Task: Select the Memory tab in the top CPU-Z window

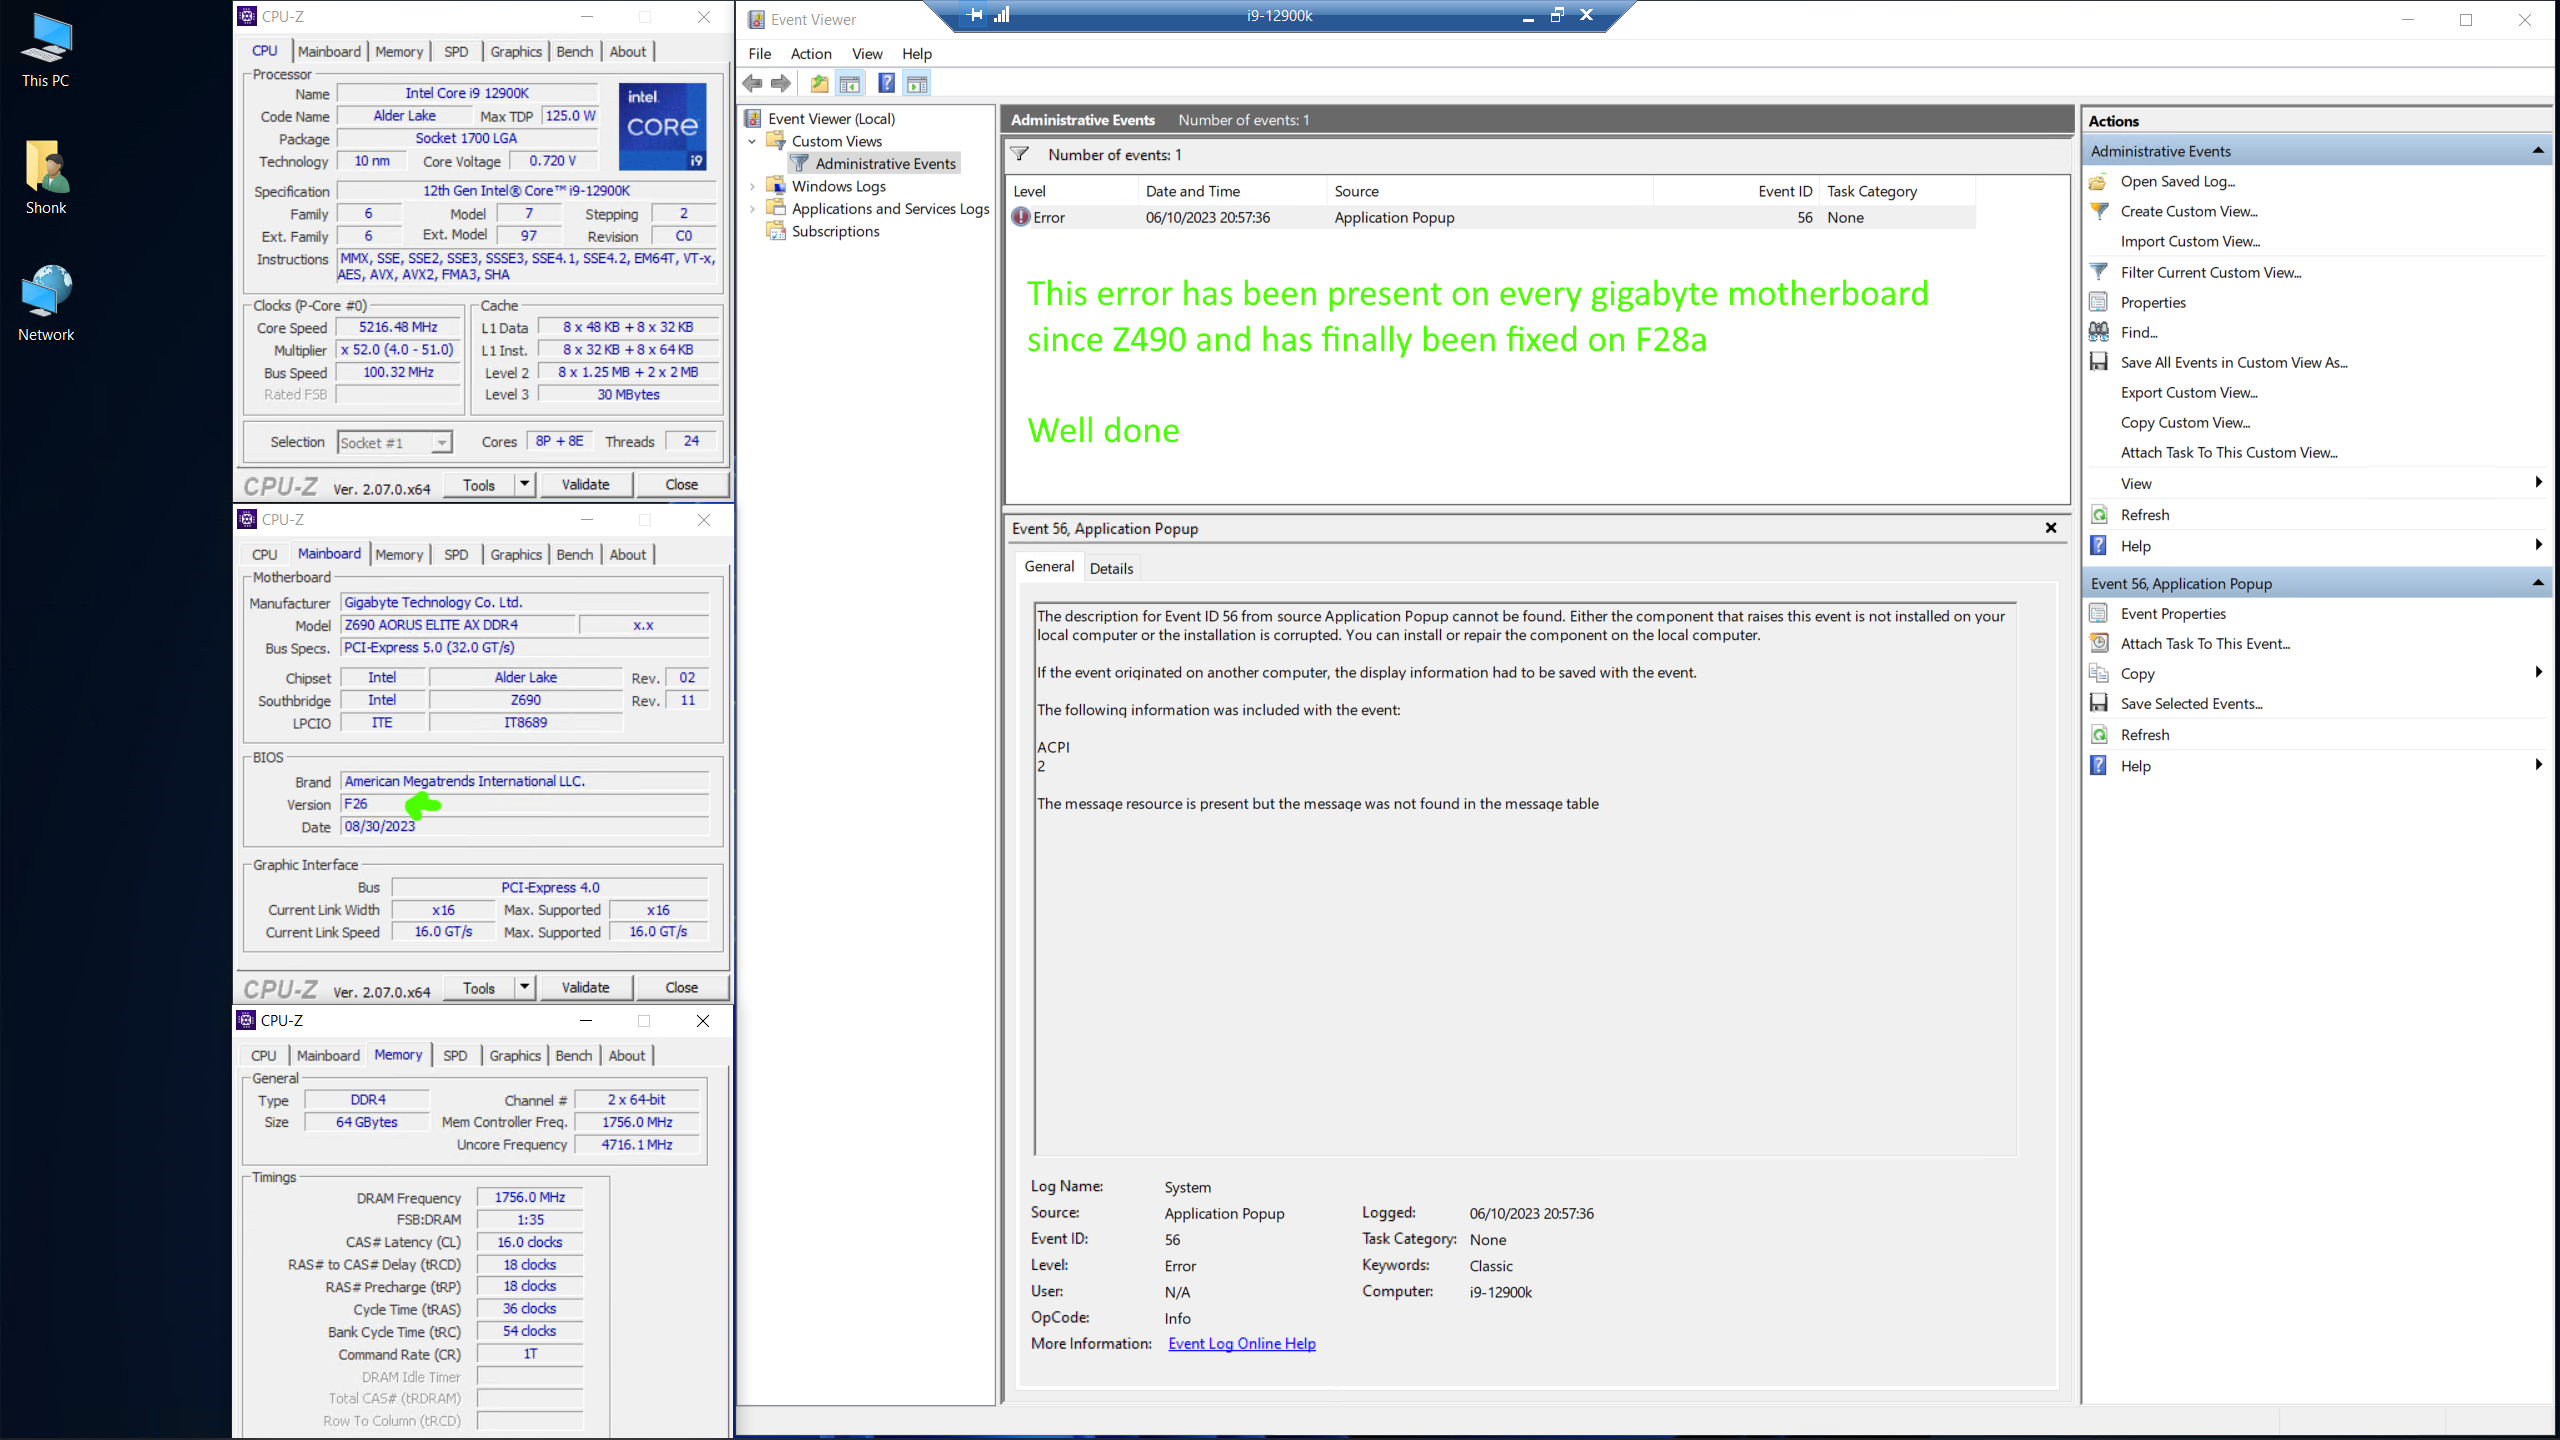Action: (x=399, y=51)
